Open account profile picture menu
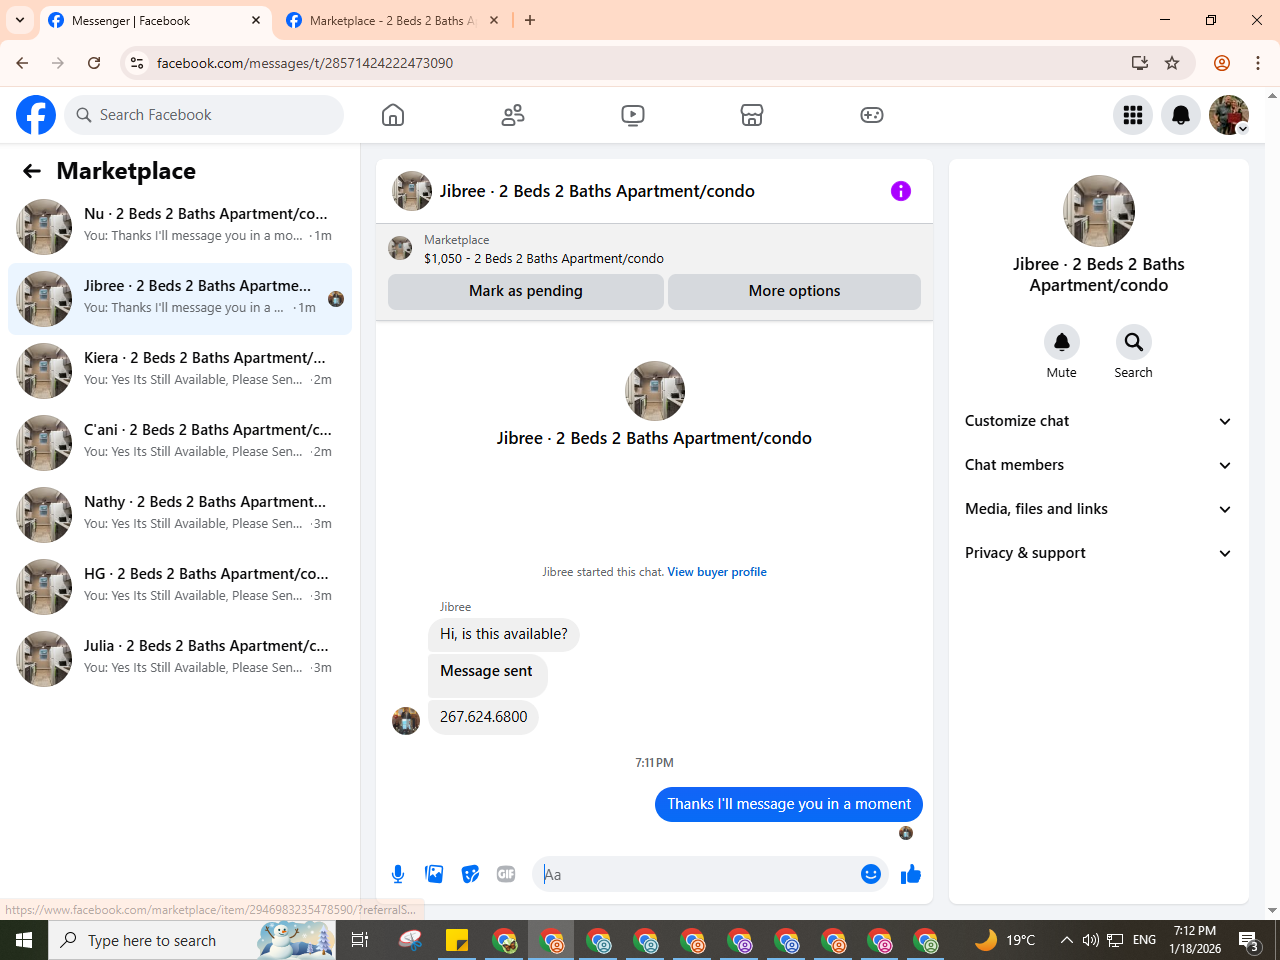Screen dimensions: 1280x960 pos(1229,115)
